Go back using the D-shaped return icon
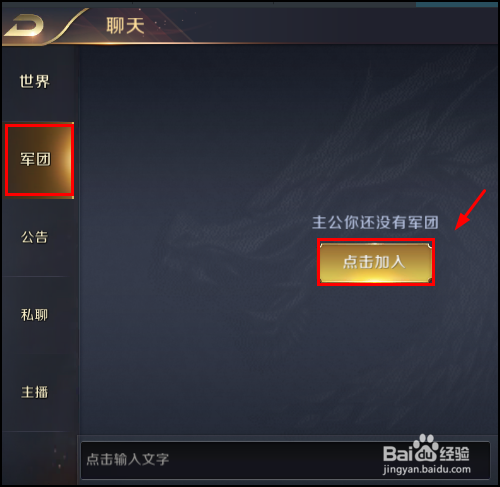Image resolution: width=500 pixels, height=487 pixels. tap(25, 26)
